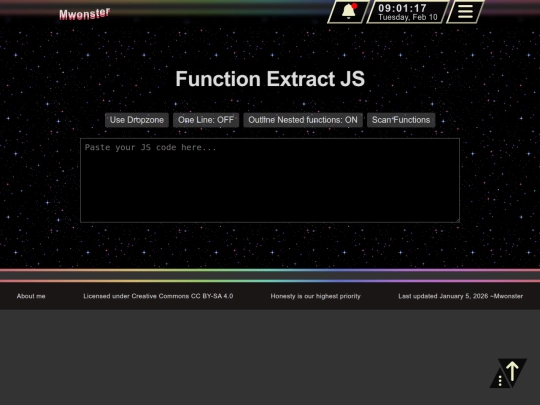Click Last updated January 5, 2026 text
Viewport: 540px width, 405px height.
coord(460,296)
